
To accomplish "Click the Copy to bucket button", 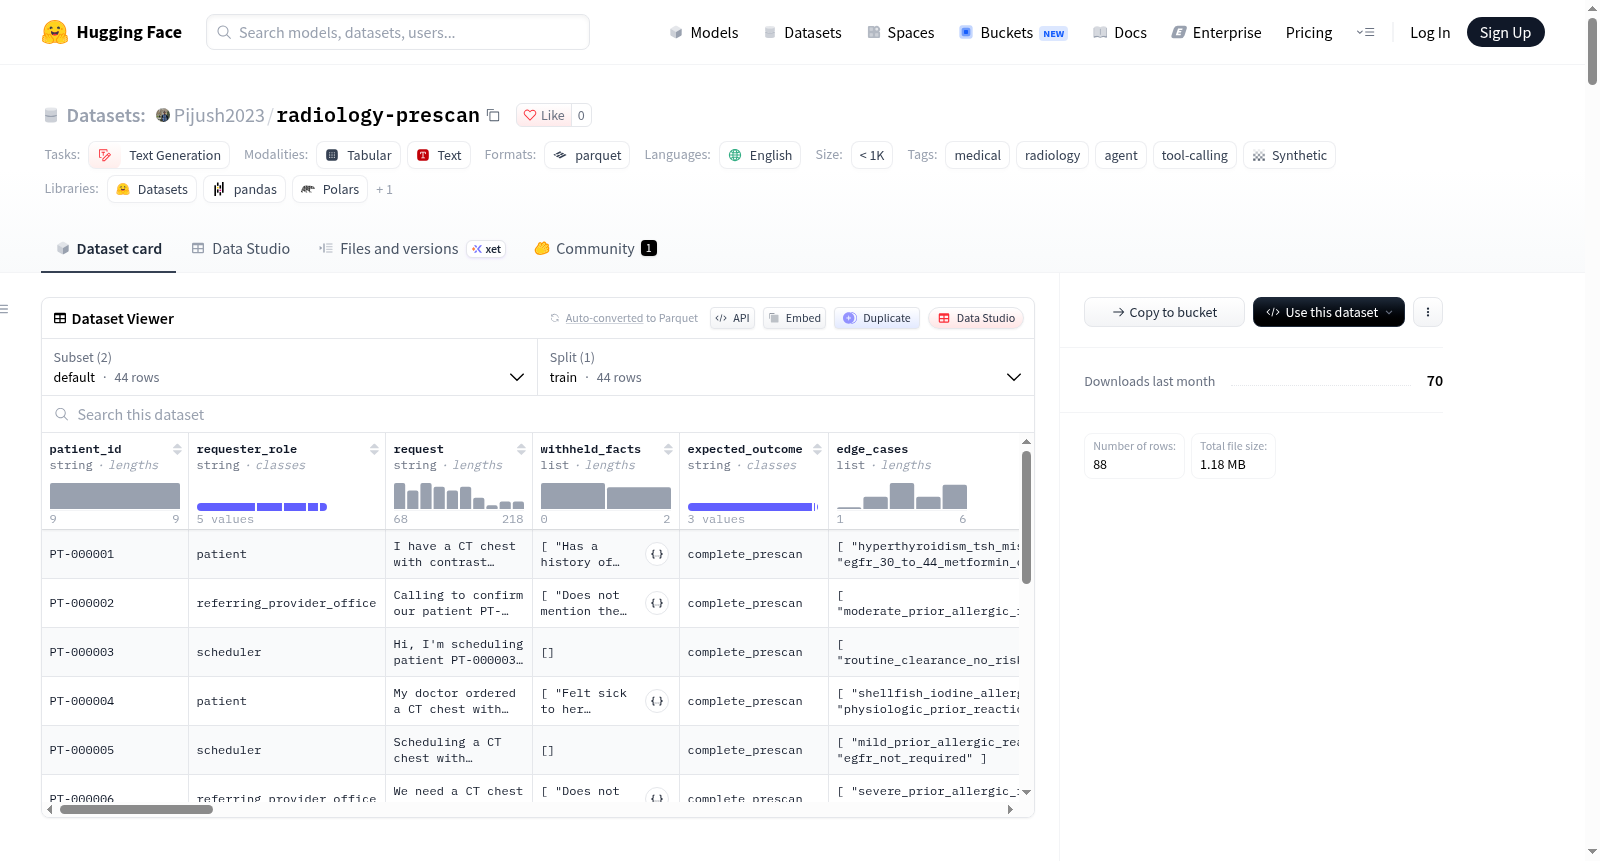I will (x=1164, y=312).
